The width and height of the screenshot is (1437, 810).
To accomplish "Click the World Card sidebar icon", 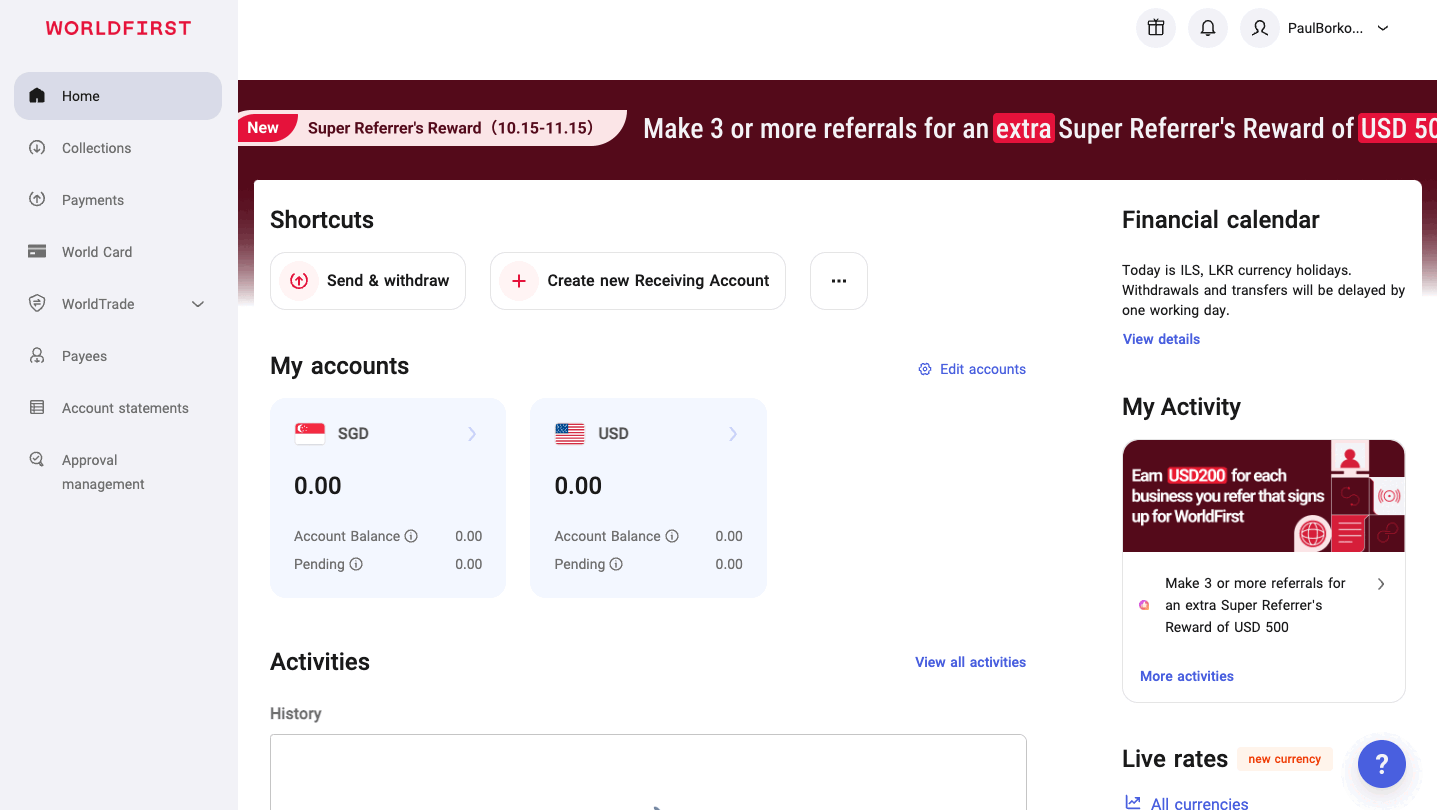I will pyautogui.click(x=37, y=252).
